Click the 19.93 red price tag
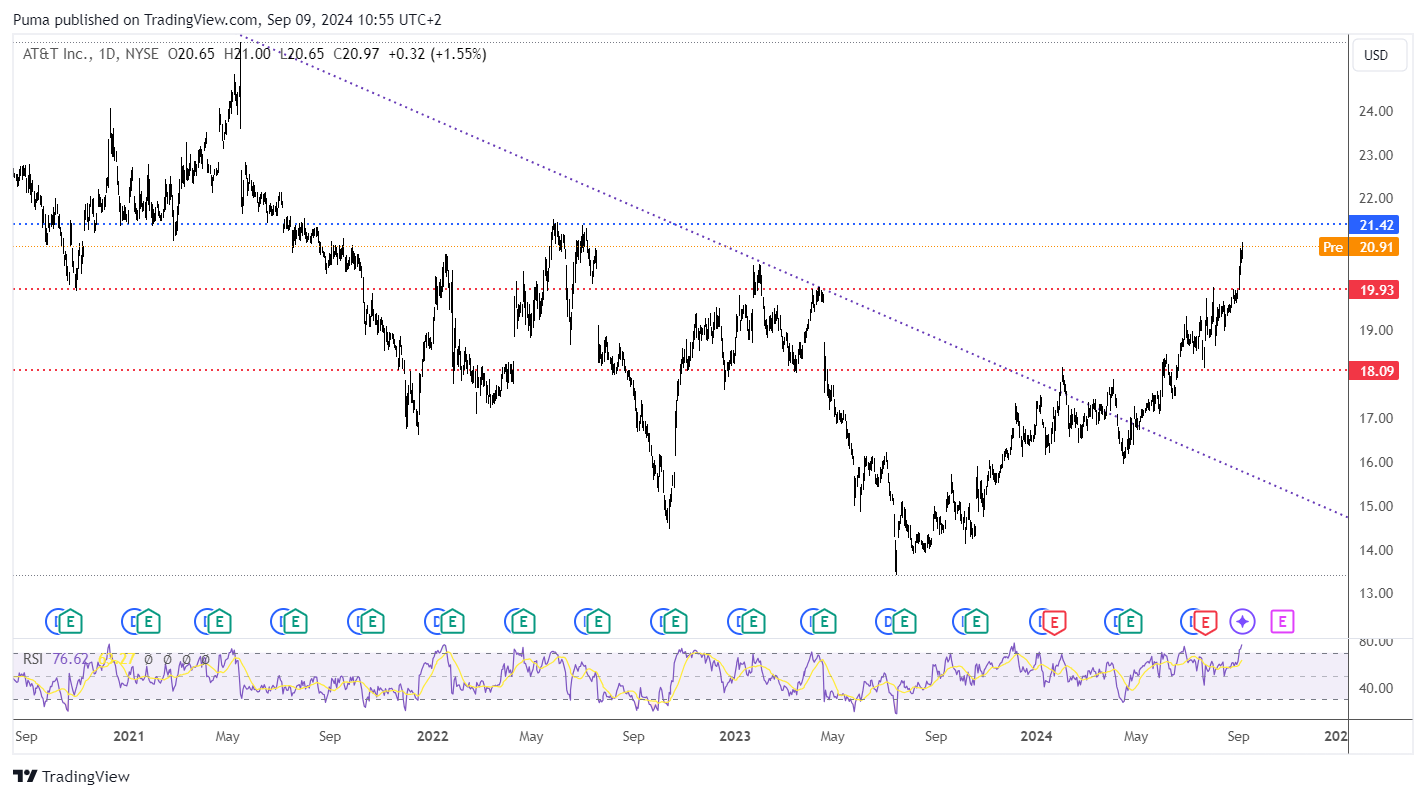 tap(1373, 290)
